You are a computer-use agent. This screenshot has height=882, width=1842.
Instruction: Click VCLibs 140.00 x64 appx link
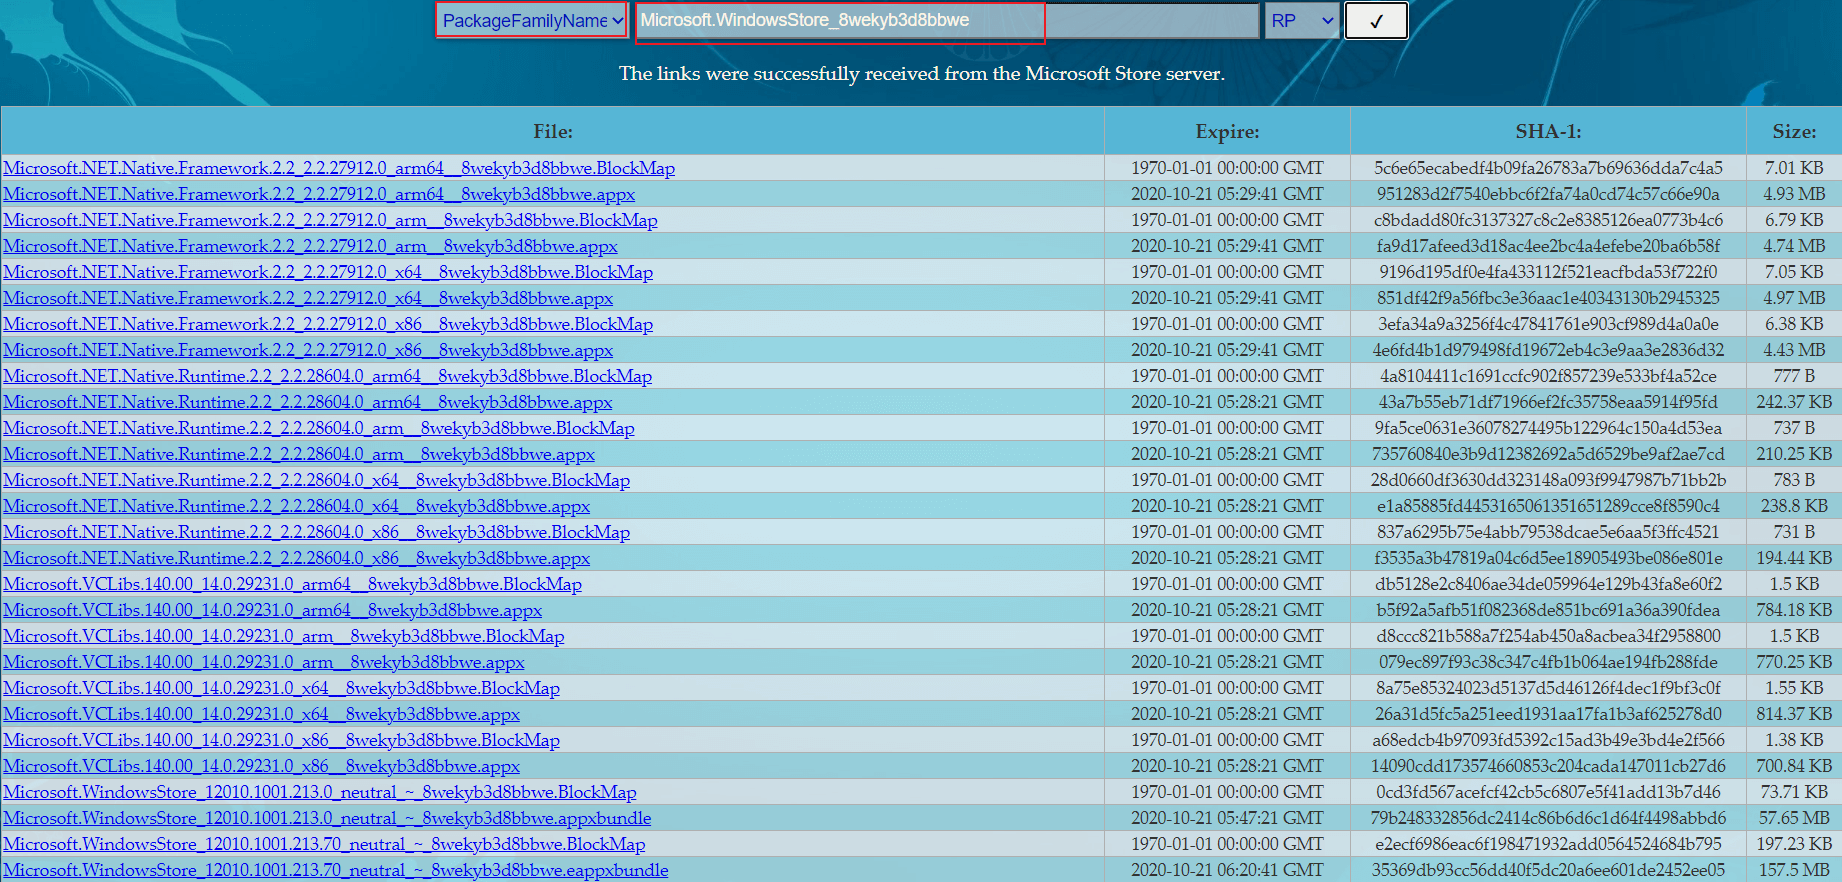pos(262,714)
